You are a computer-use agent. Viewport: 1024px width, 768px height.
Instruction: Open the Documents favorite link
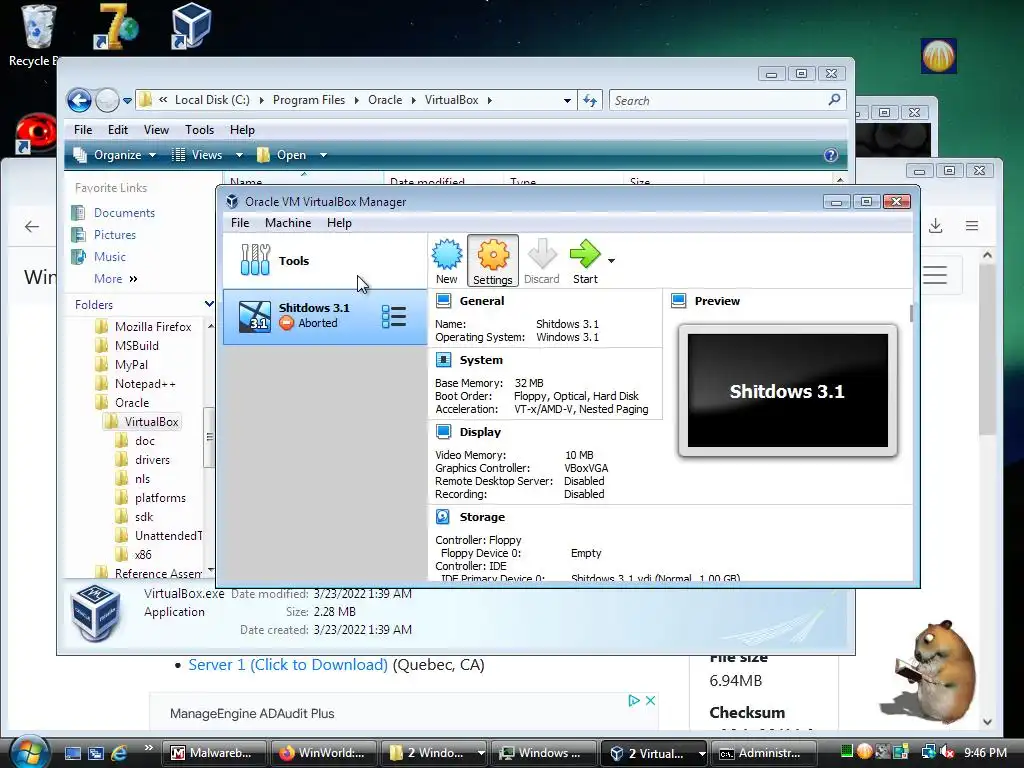[x=124, y=213]
